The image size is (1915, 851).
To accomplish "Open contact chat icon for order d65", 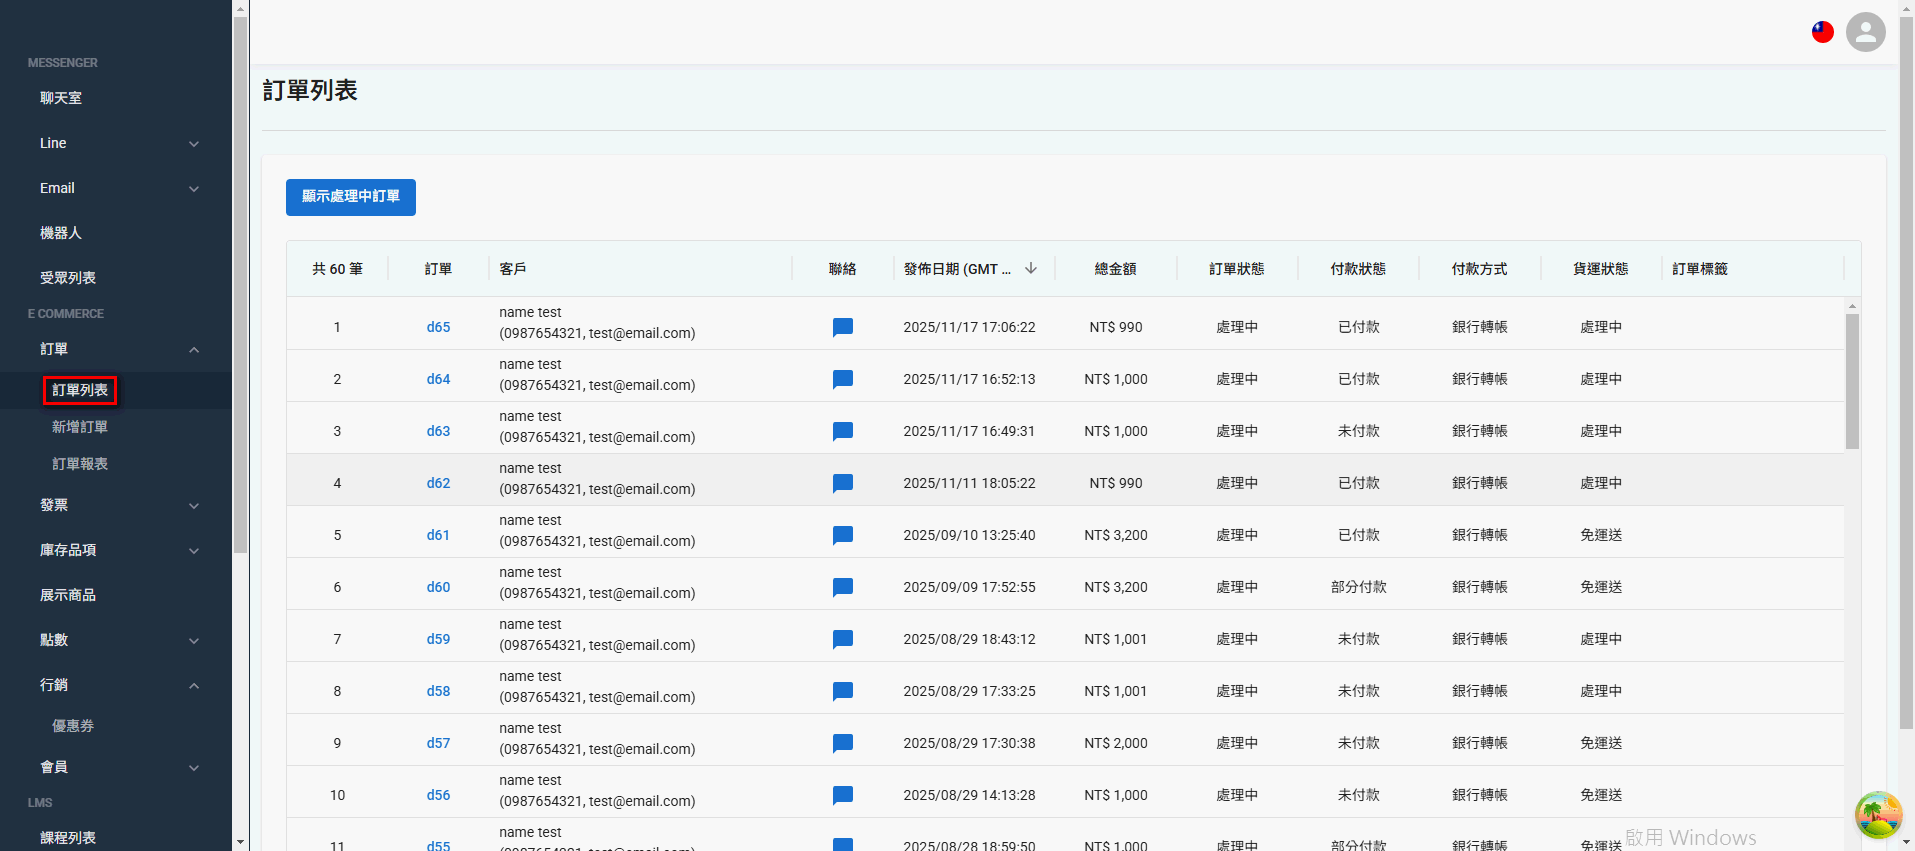I will point(843,327).
